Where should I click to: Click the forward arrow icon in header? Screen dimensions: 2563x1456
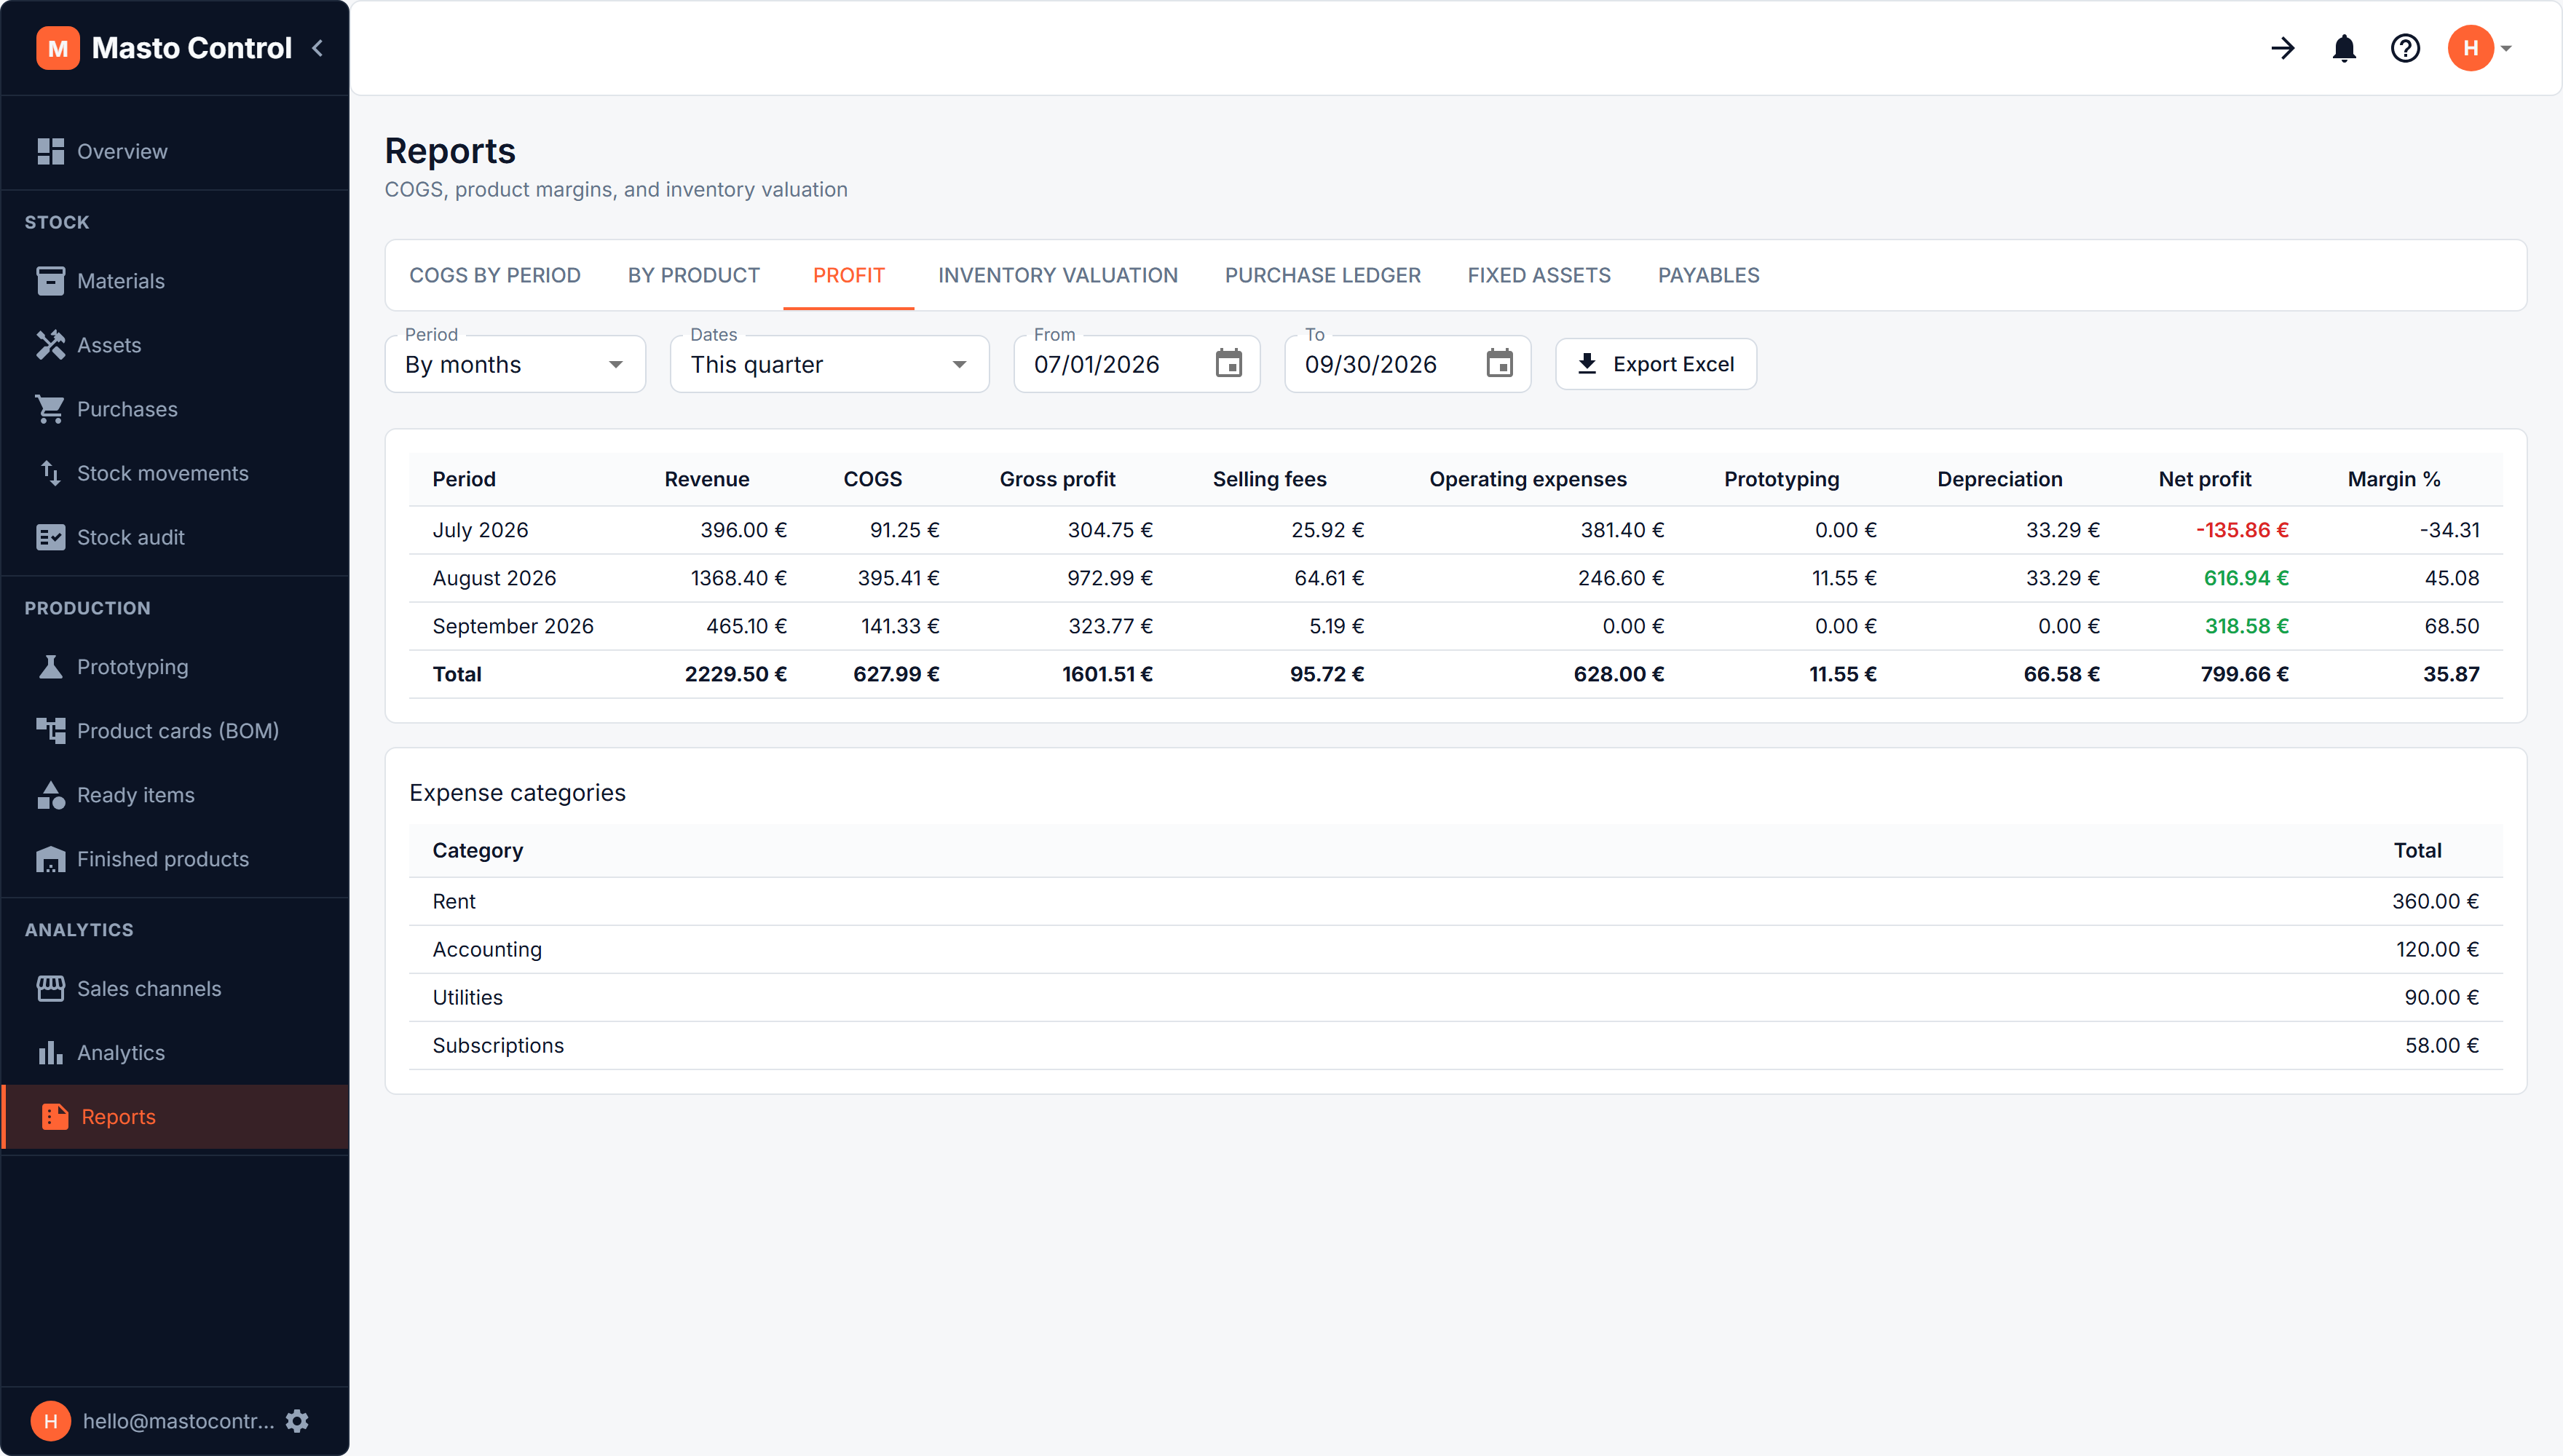pos(2283,48)
